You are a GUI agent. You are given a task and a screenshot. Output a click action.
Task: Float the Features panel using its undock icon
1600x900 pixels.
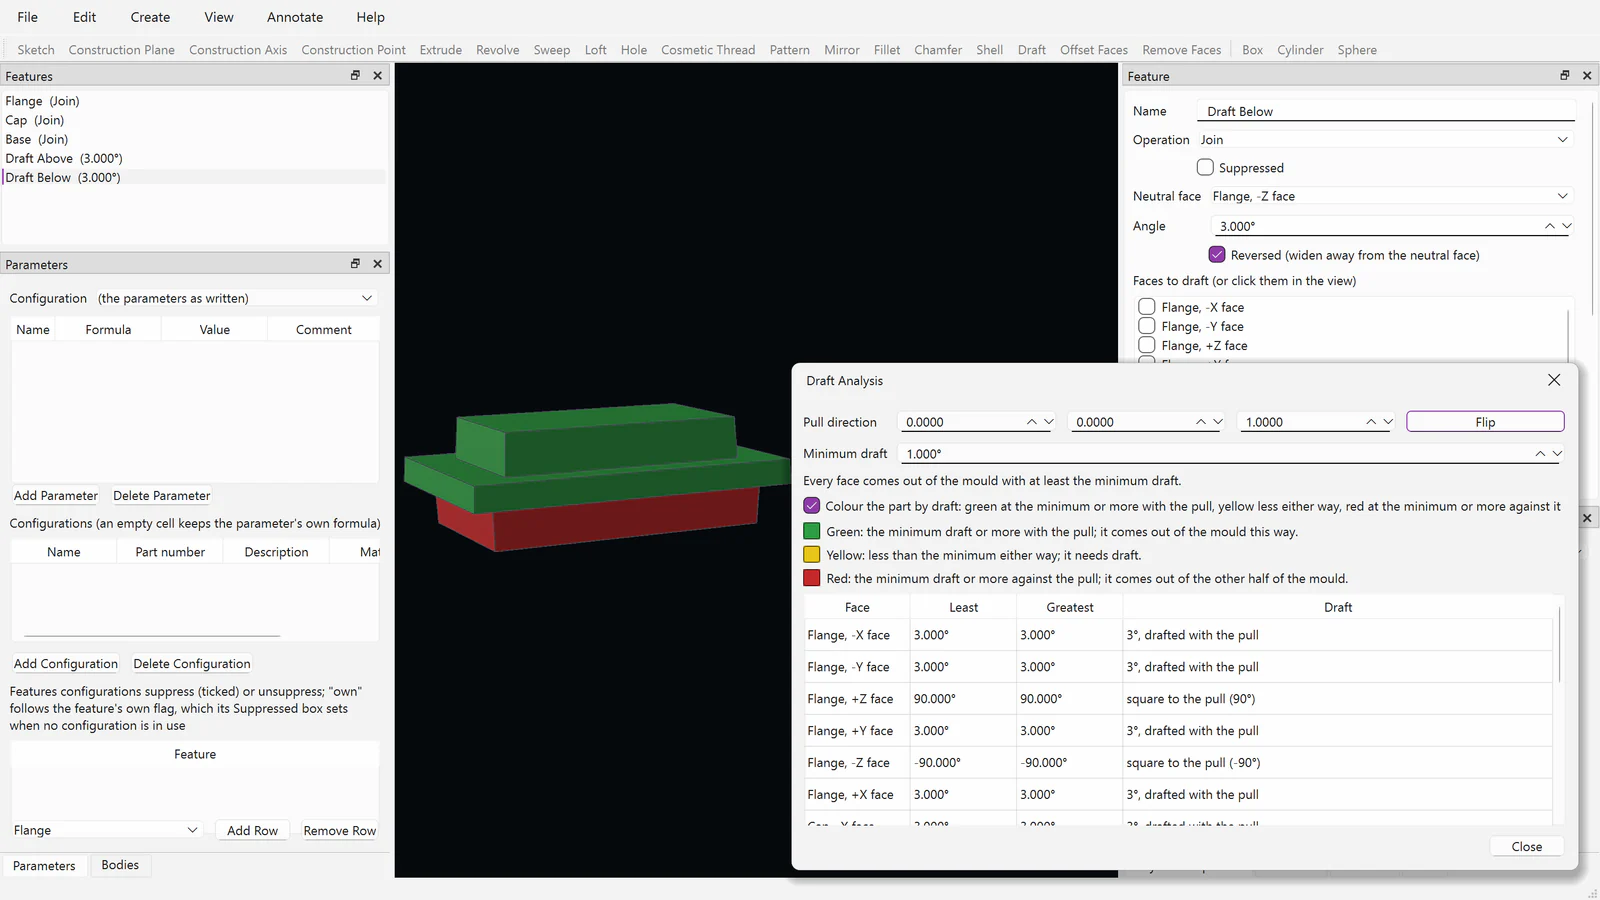point(355,75)
